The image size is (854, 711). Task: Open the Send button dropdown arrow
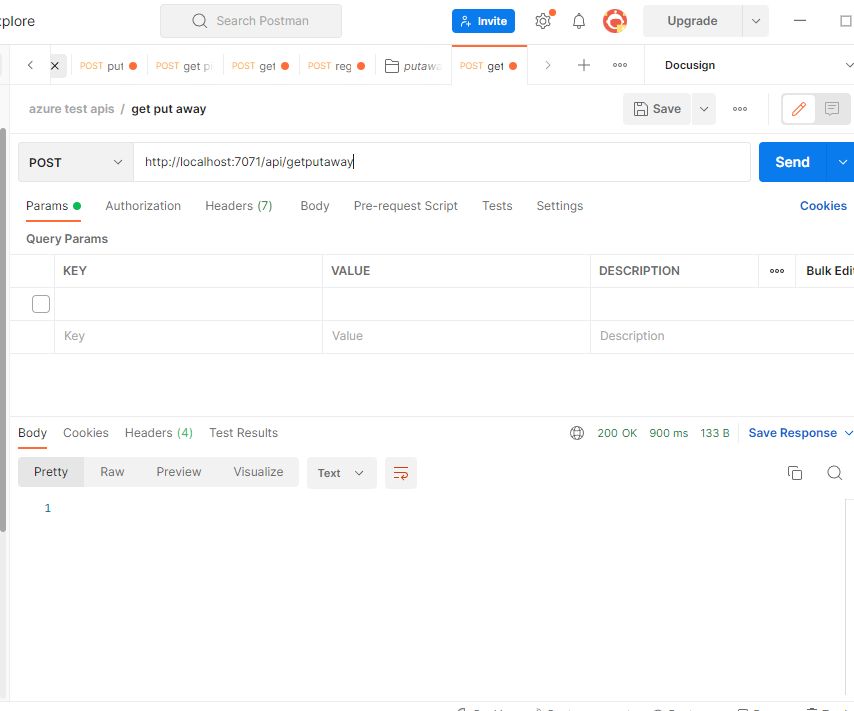[841, 162]
